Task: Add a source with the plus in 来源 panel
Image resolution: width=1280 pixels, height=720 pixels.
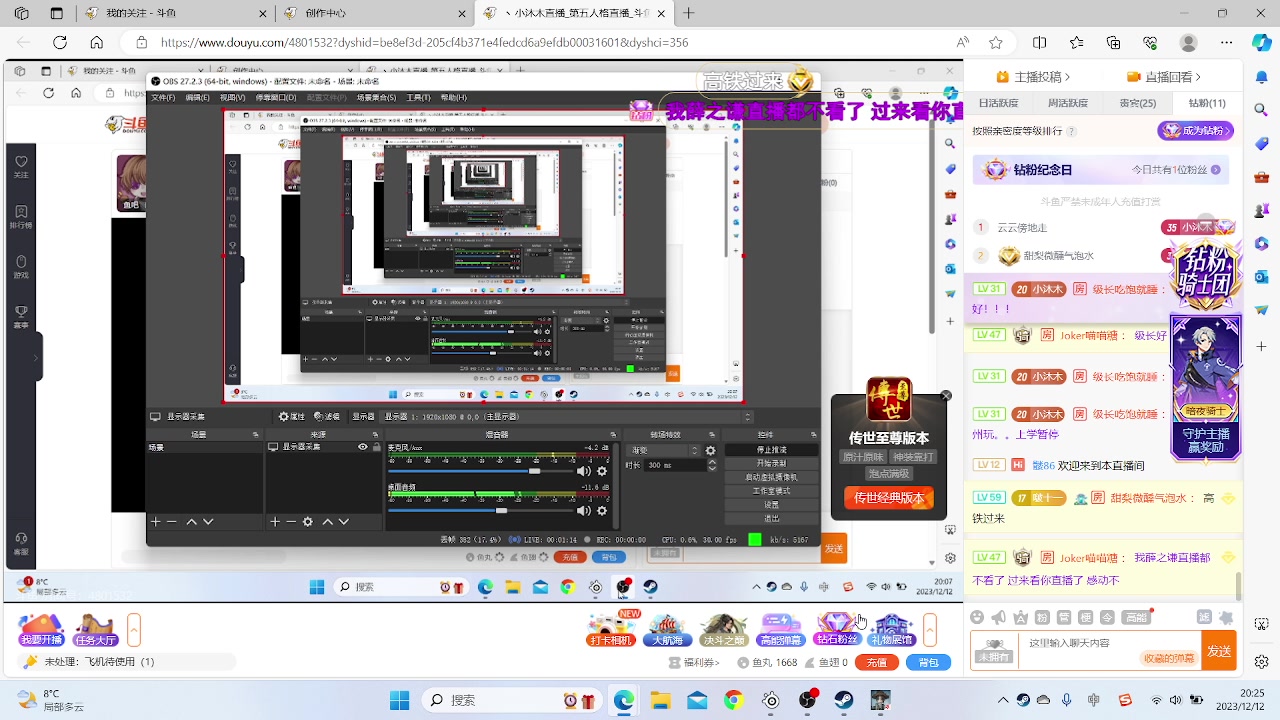Action: (x=275, y=522)
